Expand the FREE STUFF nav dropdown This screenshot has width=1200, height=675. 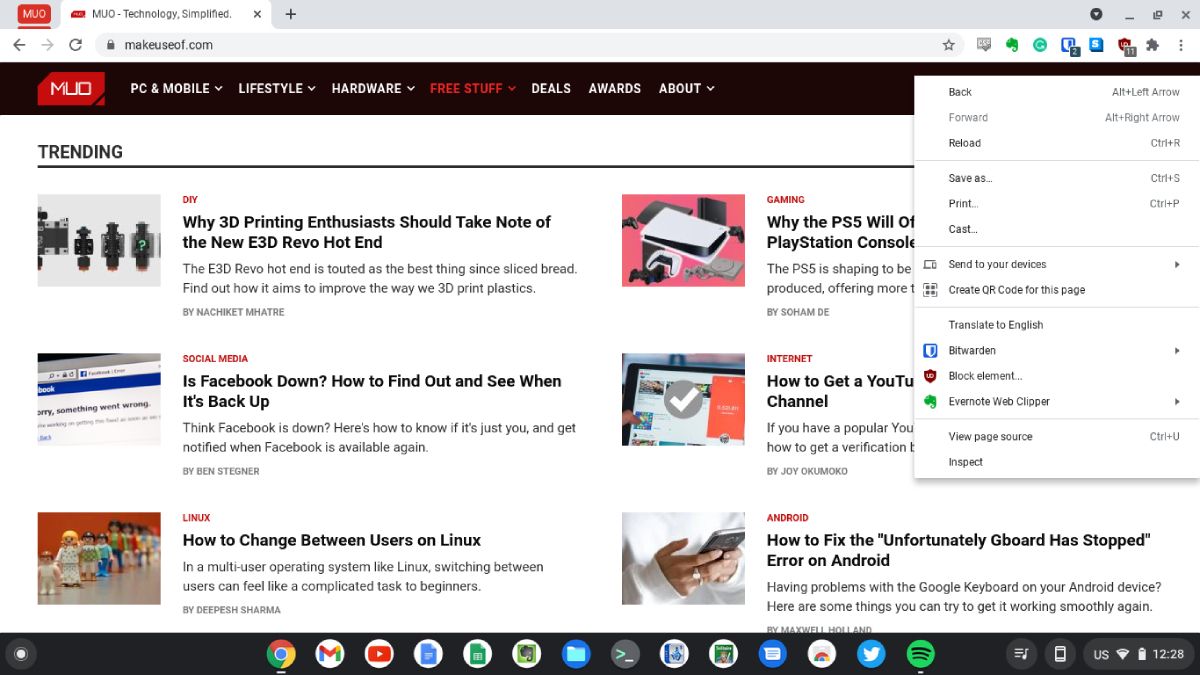[473, 88]
